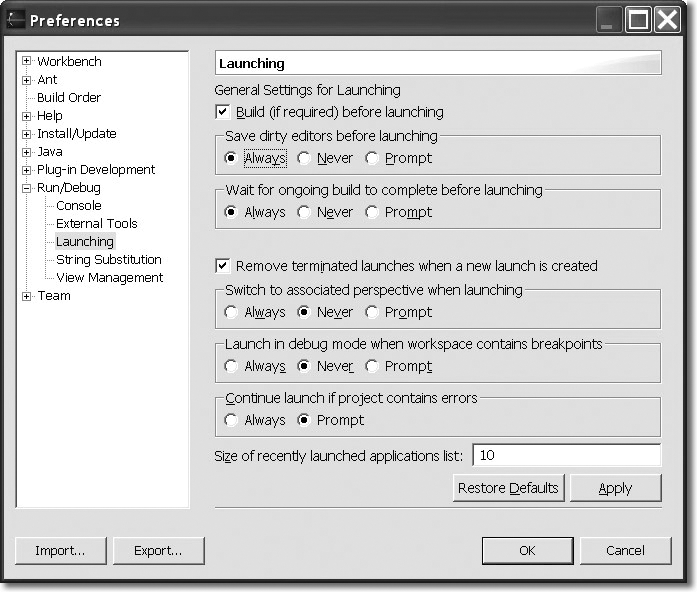698x593 pixels.
Task: Select Always for Switch to associated perspective
Action: point(232,312)
